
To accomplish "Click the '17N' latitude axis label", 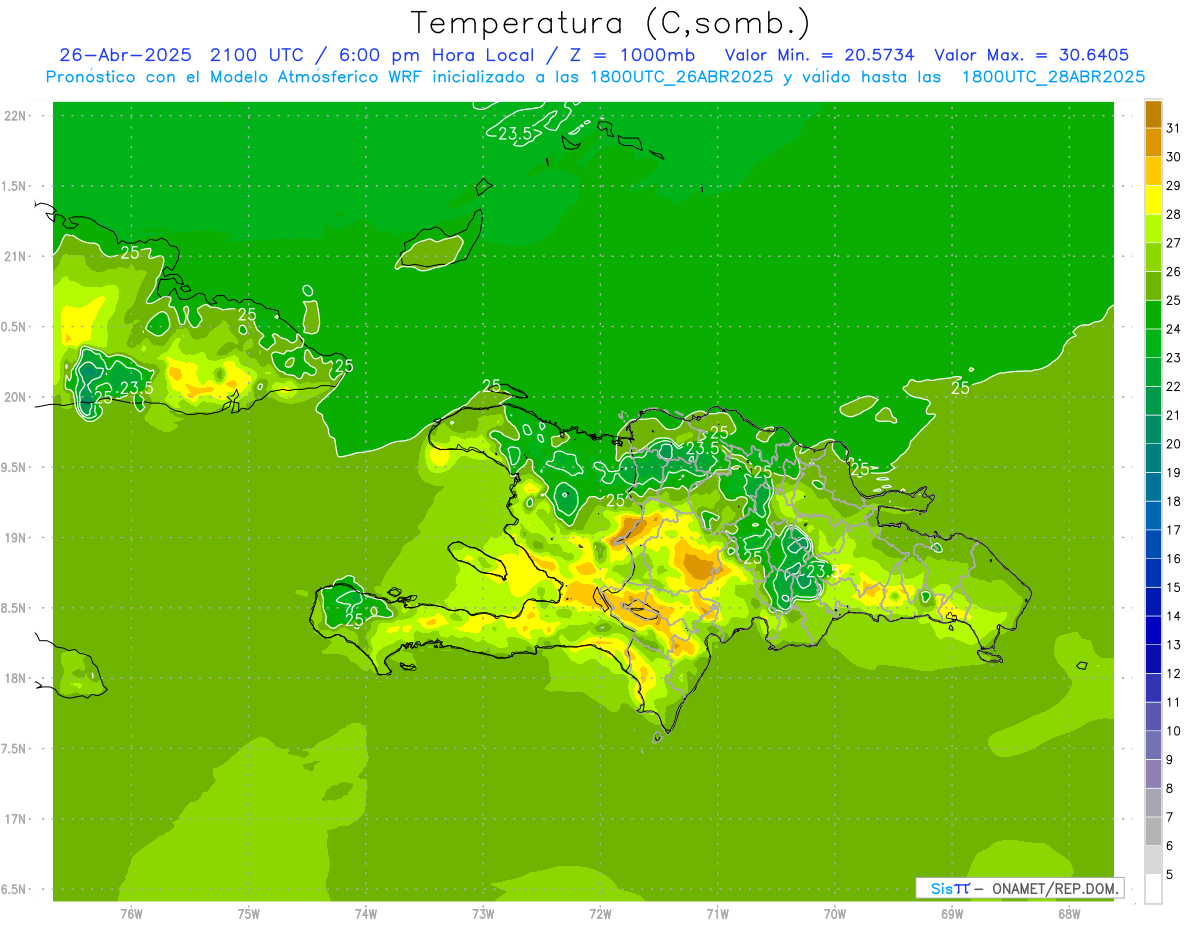I will coord(14,819).
